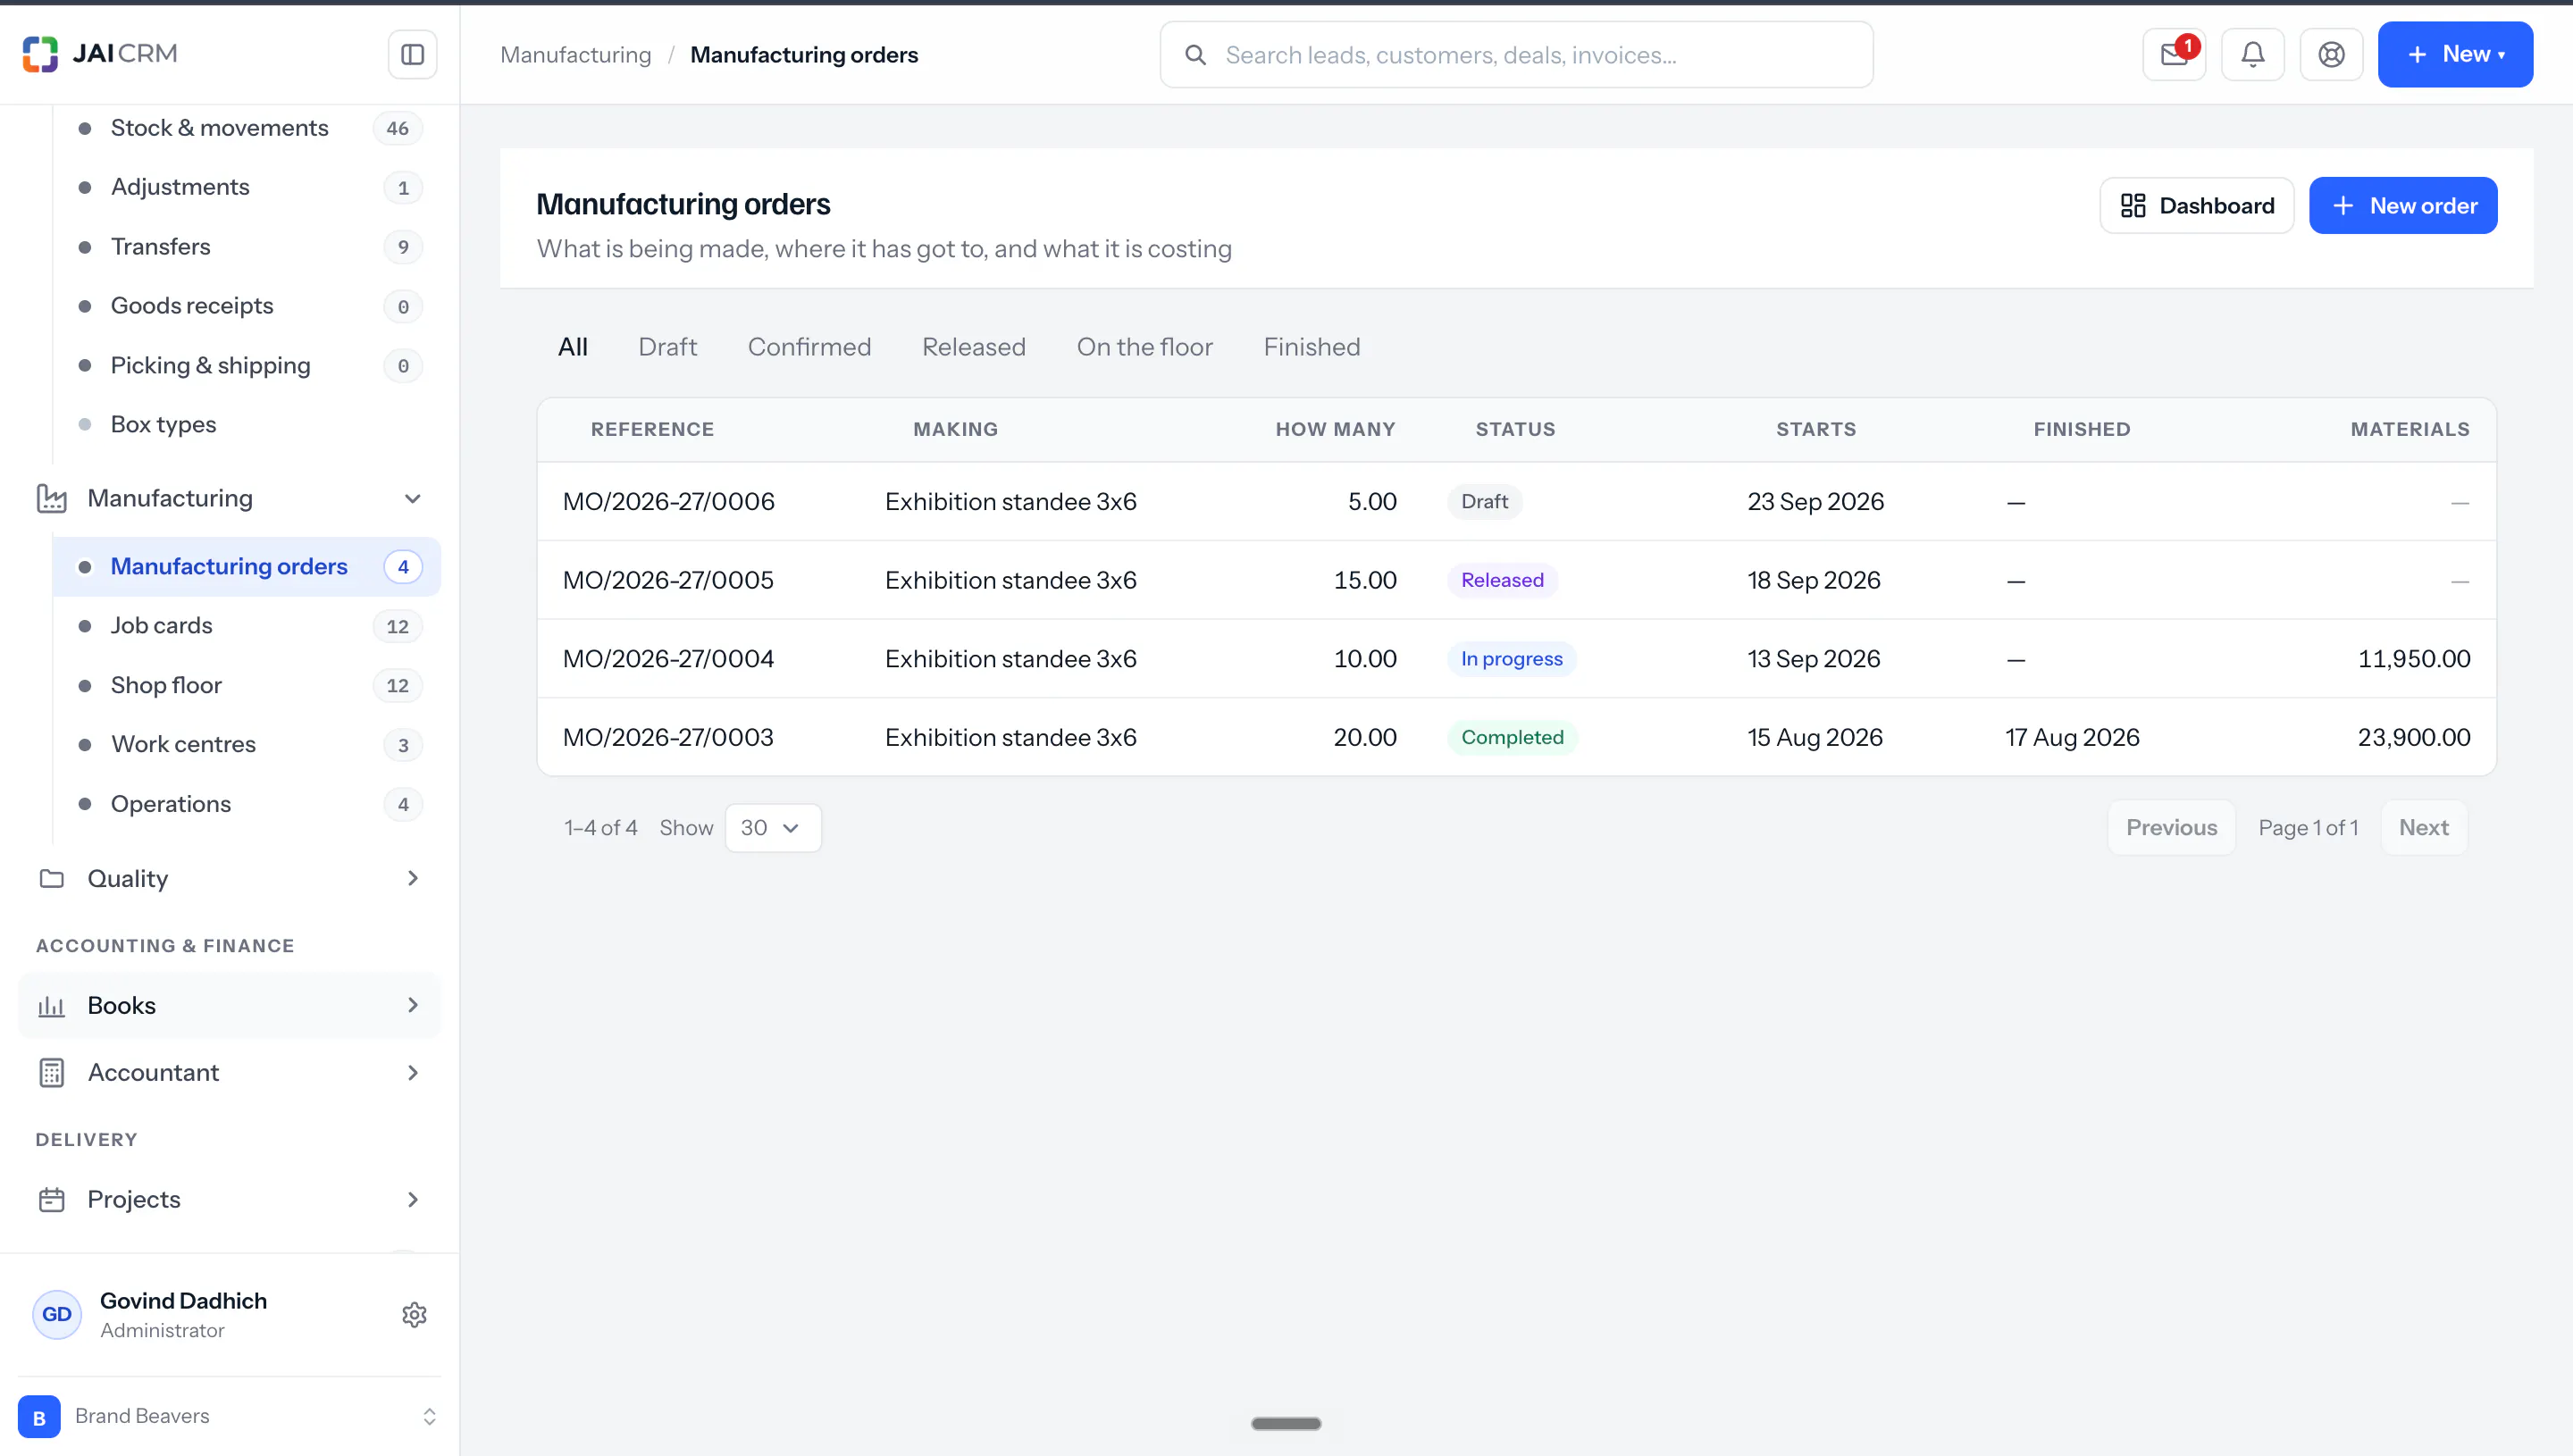Click the plus icon in New order

coord(2342,205)
